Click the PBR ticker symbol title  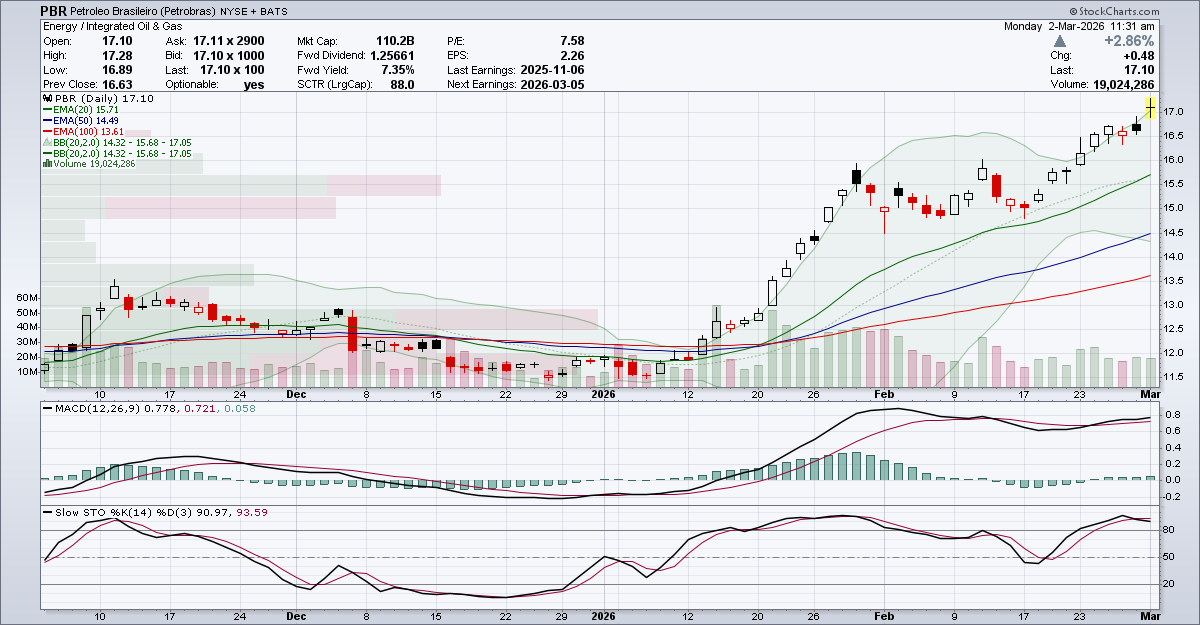(54, 11)
